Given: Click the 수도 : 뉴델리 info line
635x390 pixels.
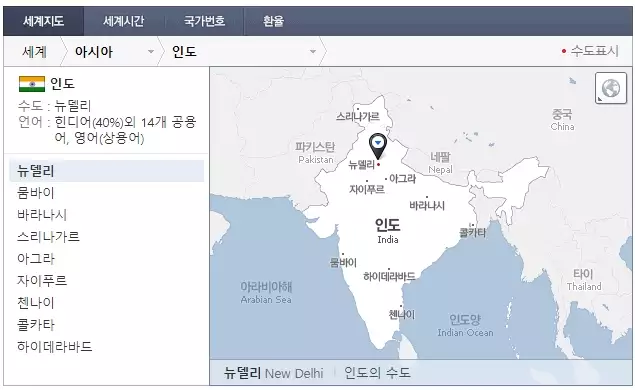Looking at the screenshot, I should (54, 106).
